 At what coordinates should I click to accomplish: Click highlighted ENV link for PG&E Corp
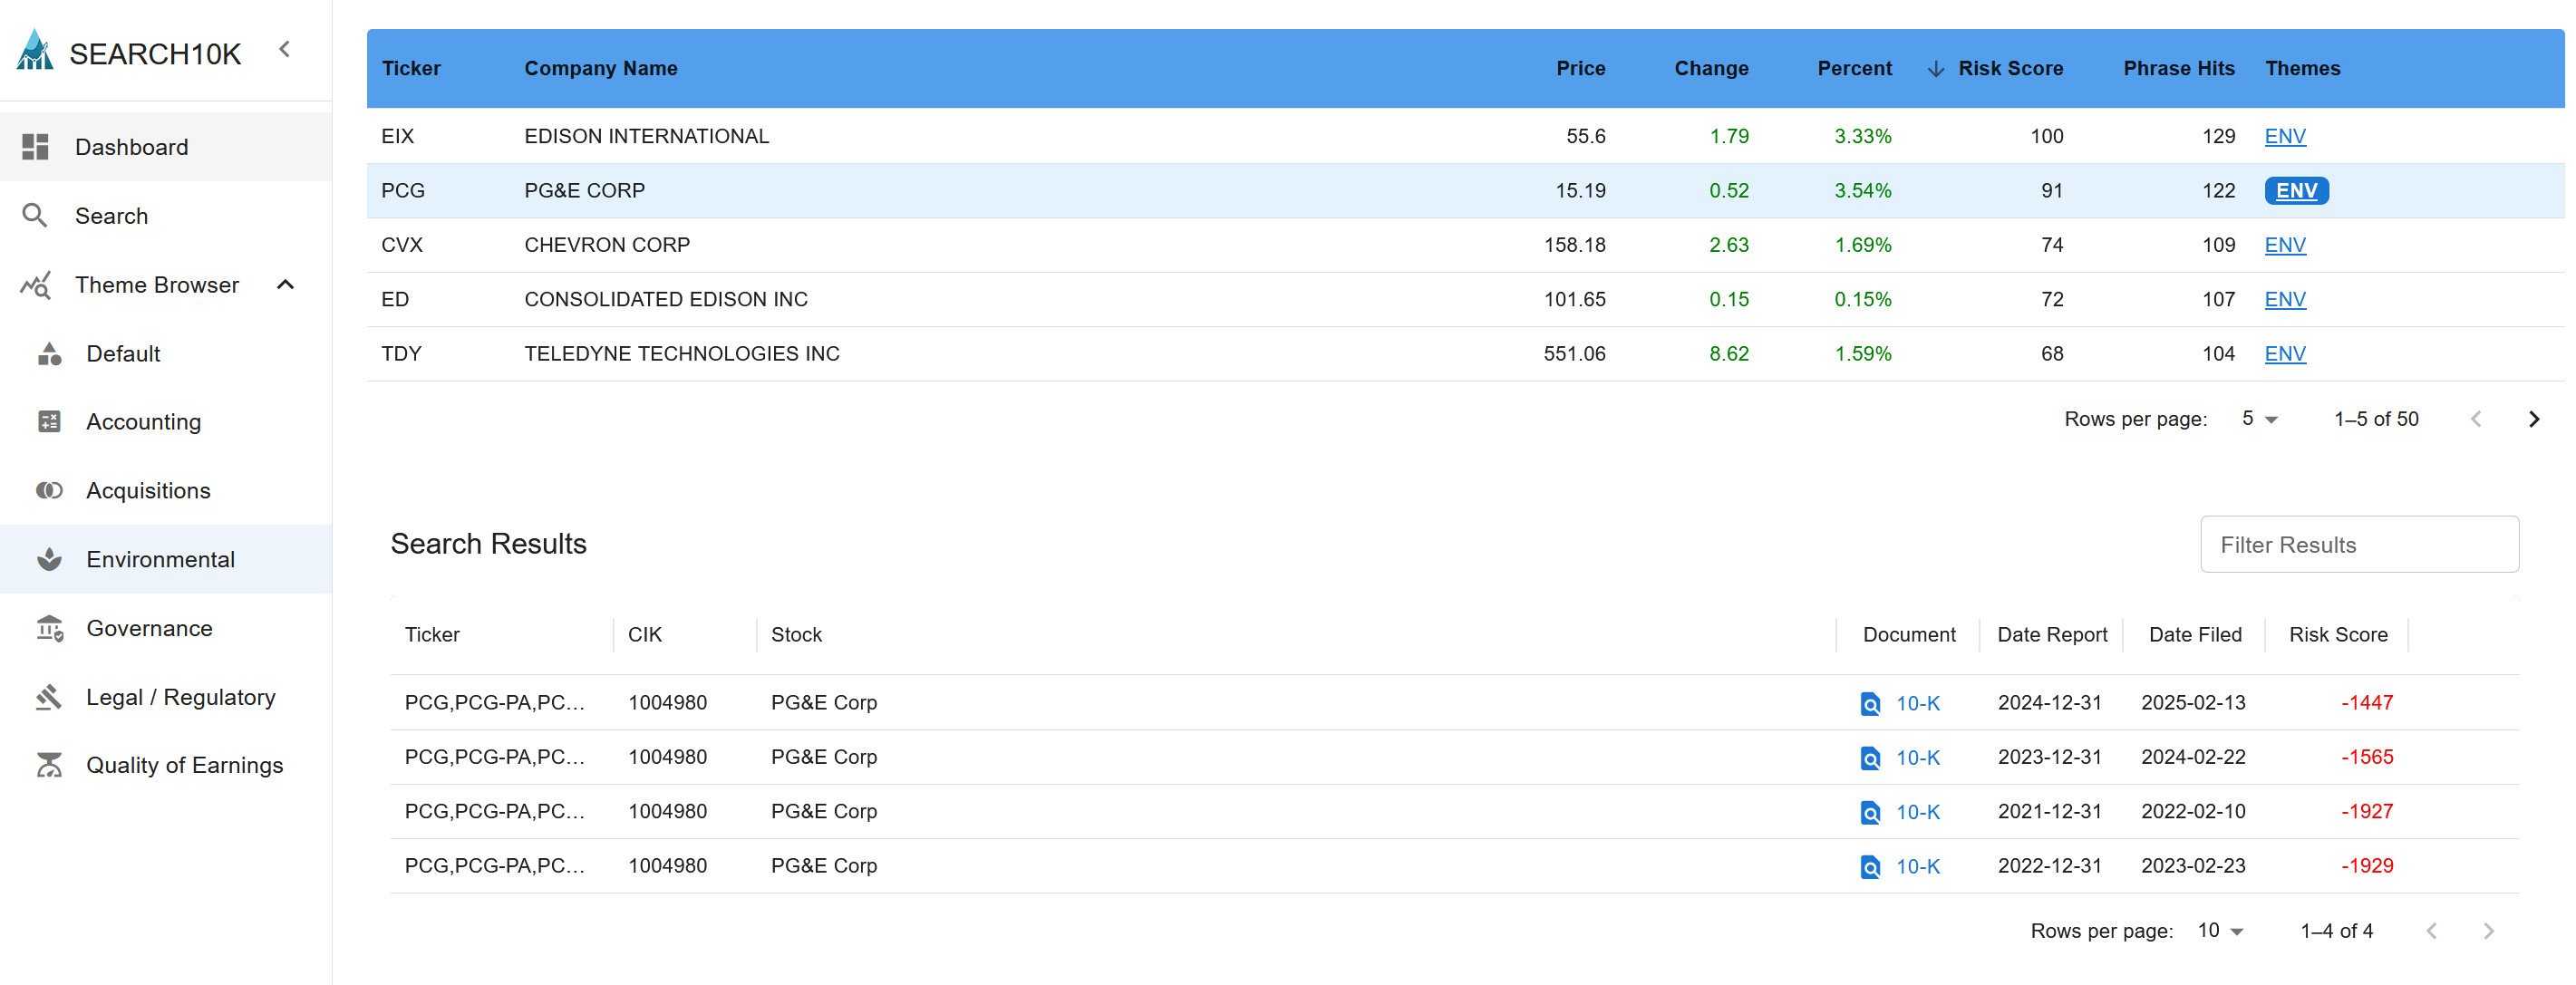[2296, 190]
